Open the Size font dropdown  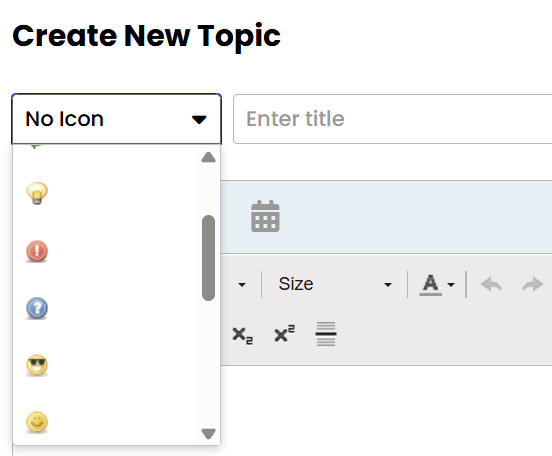335,284
